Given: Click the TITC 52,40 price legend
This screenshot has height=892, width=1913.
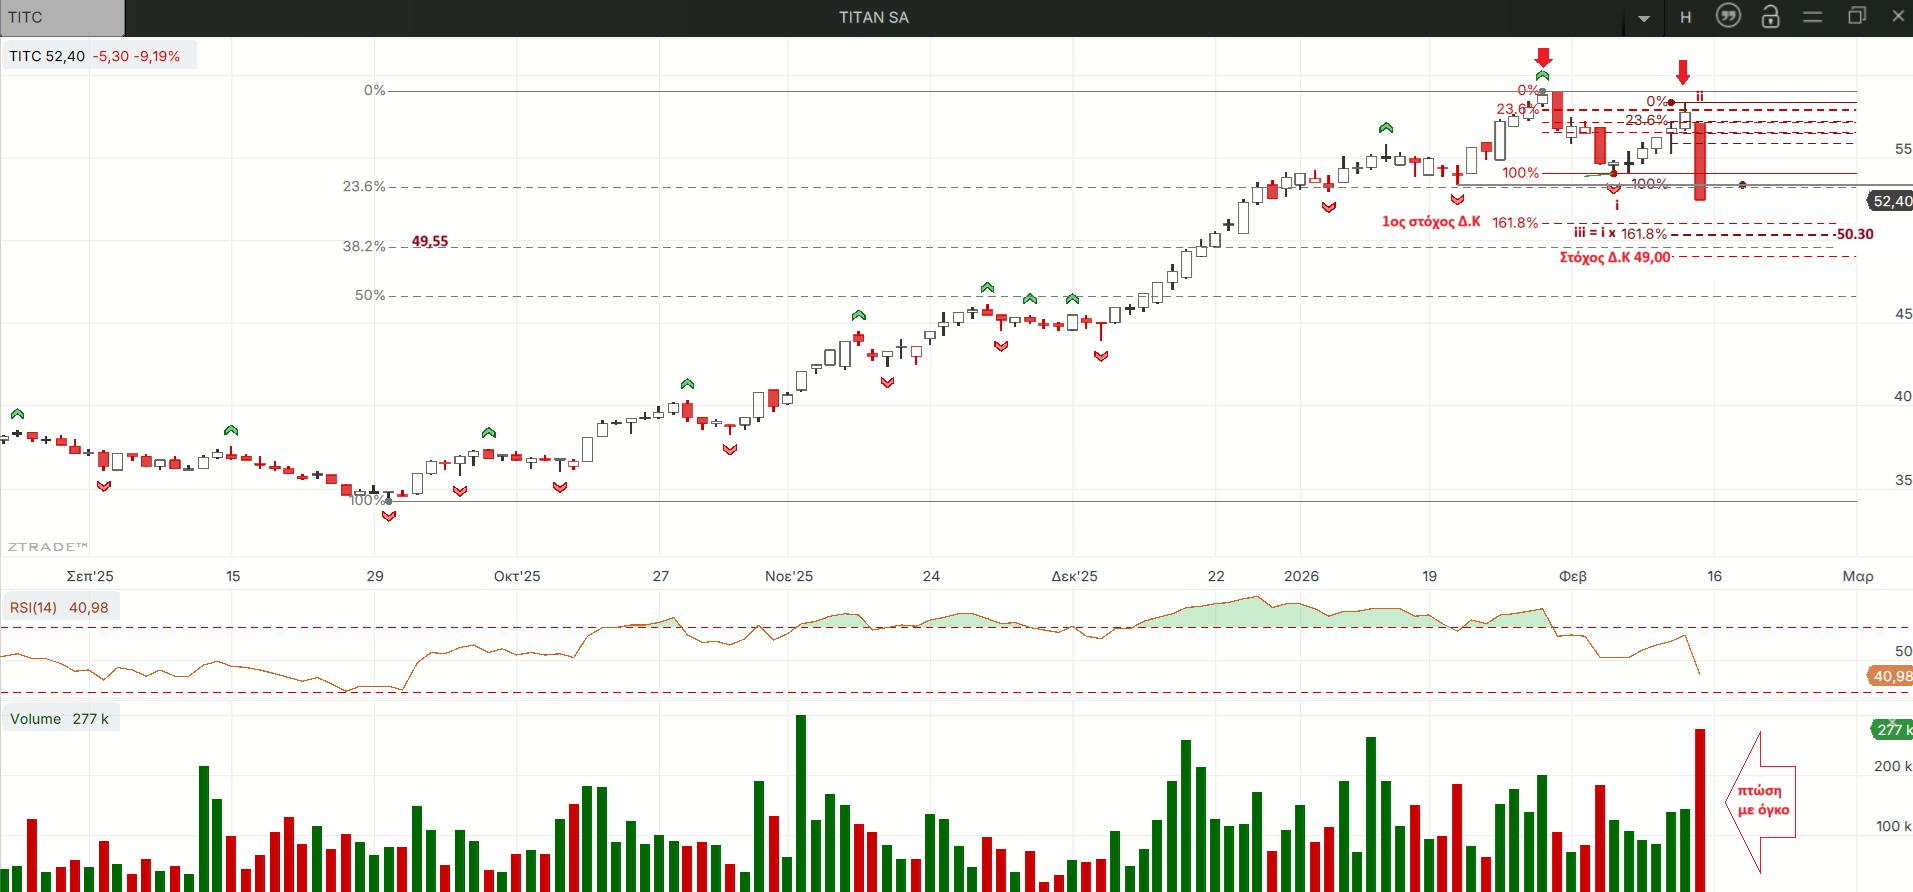Looking at the screenshot, I should click(95, 56).
